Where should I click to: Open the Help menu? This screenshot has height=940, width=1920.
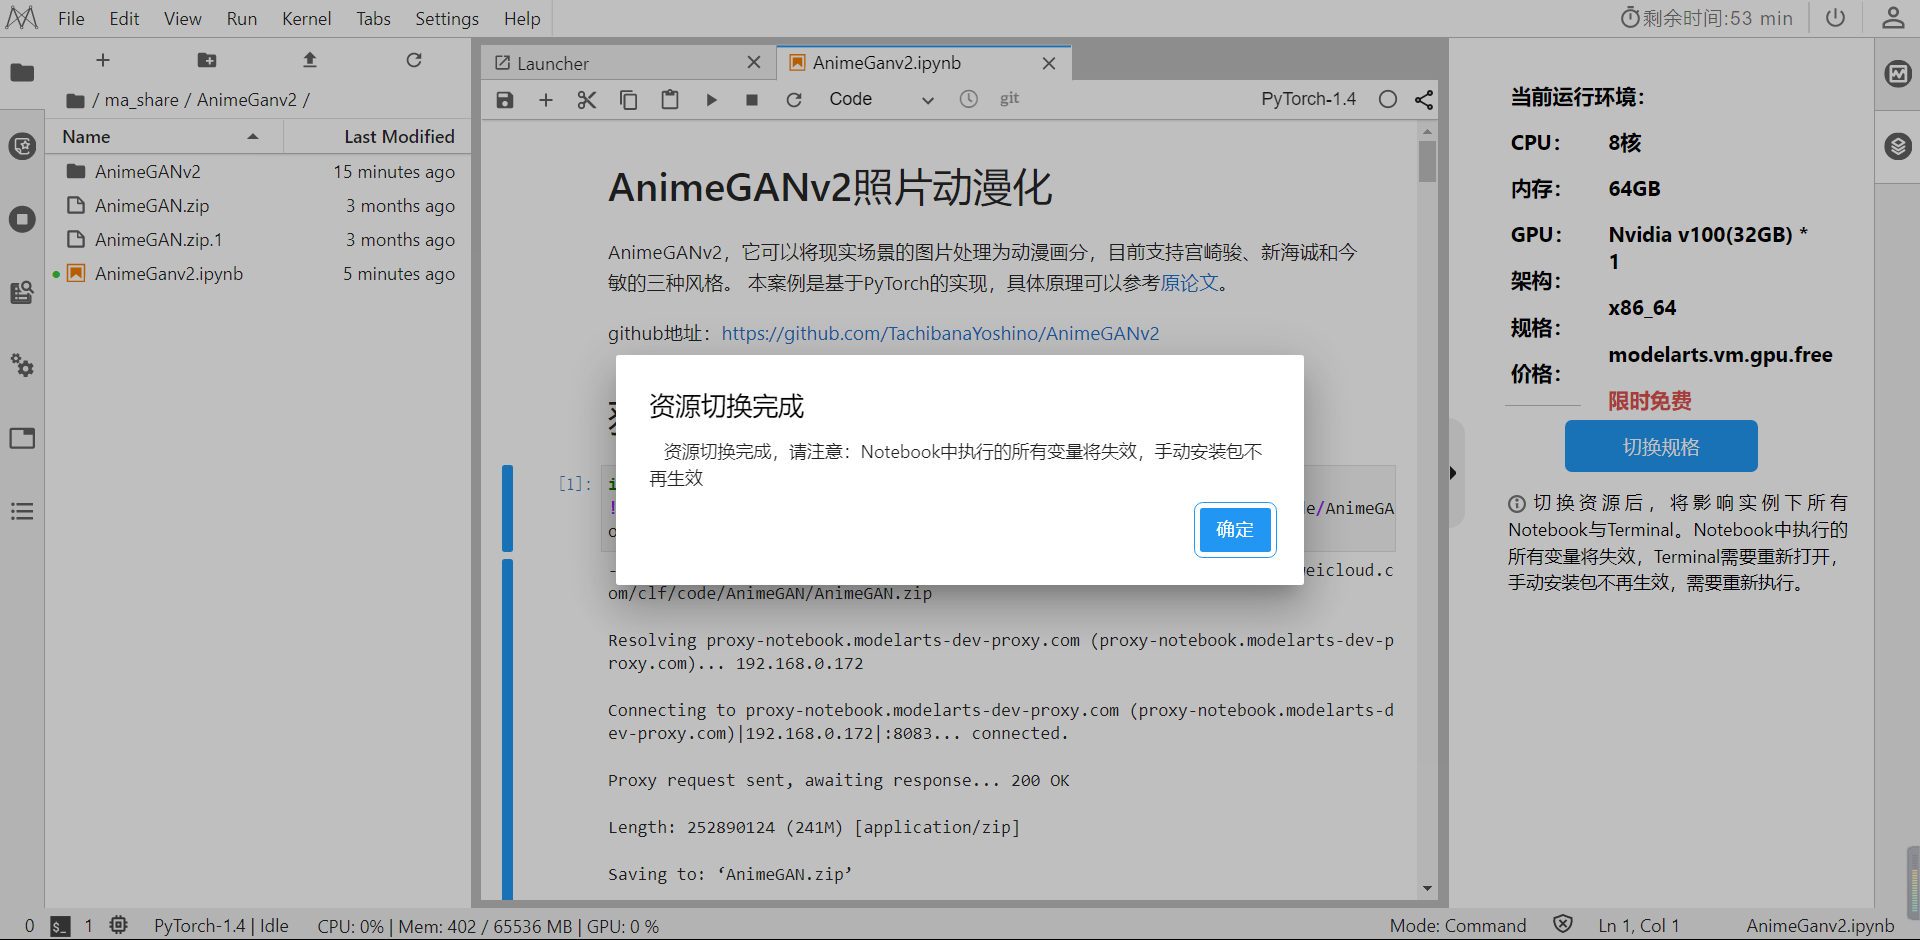(x=522, y=18)
